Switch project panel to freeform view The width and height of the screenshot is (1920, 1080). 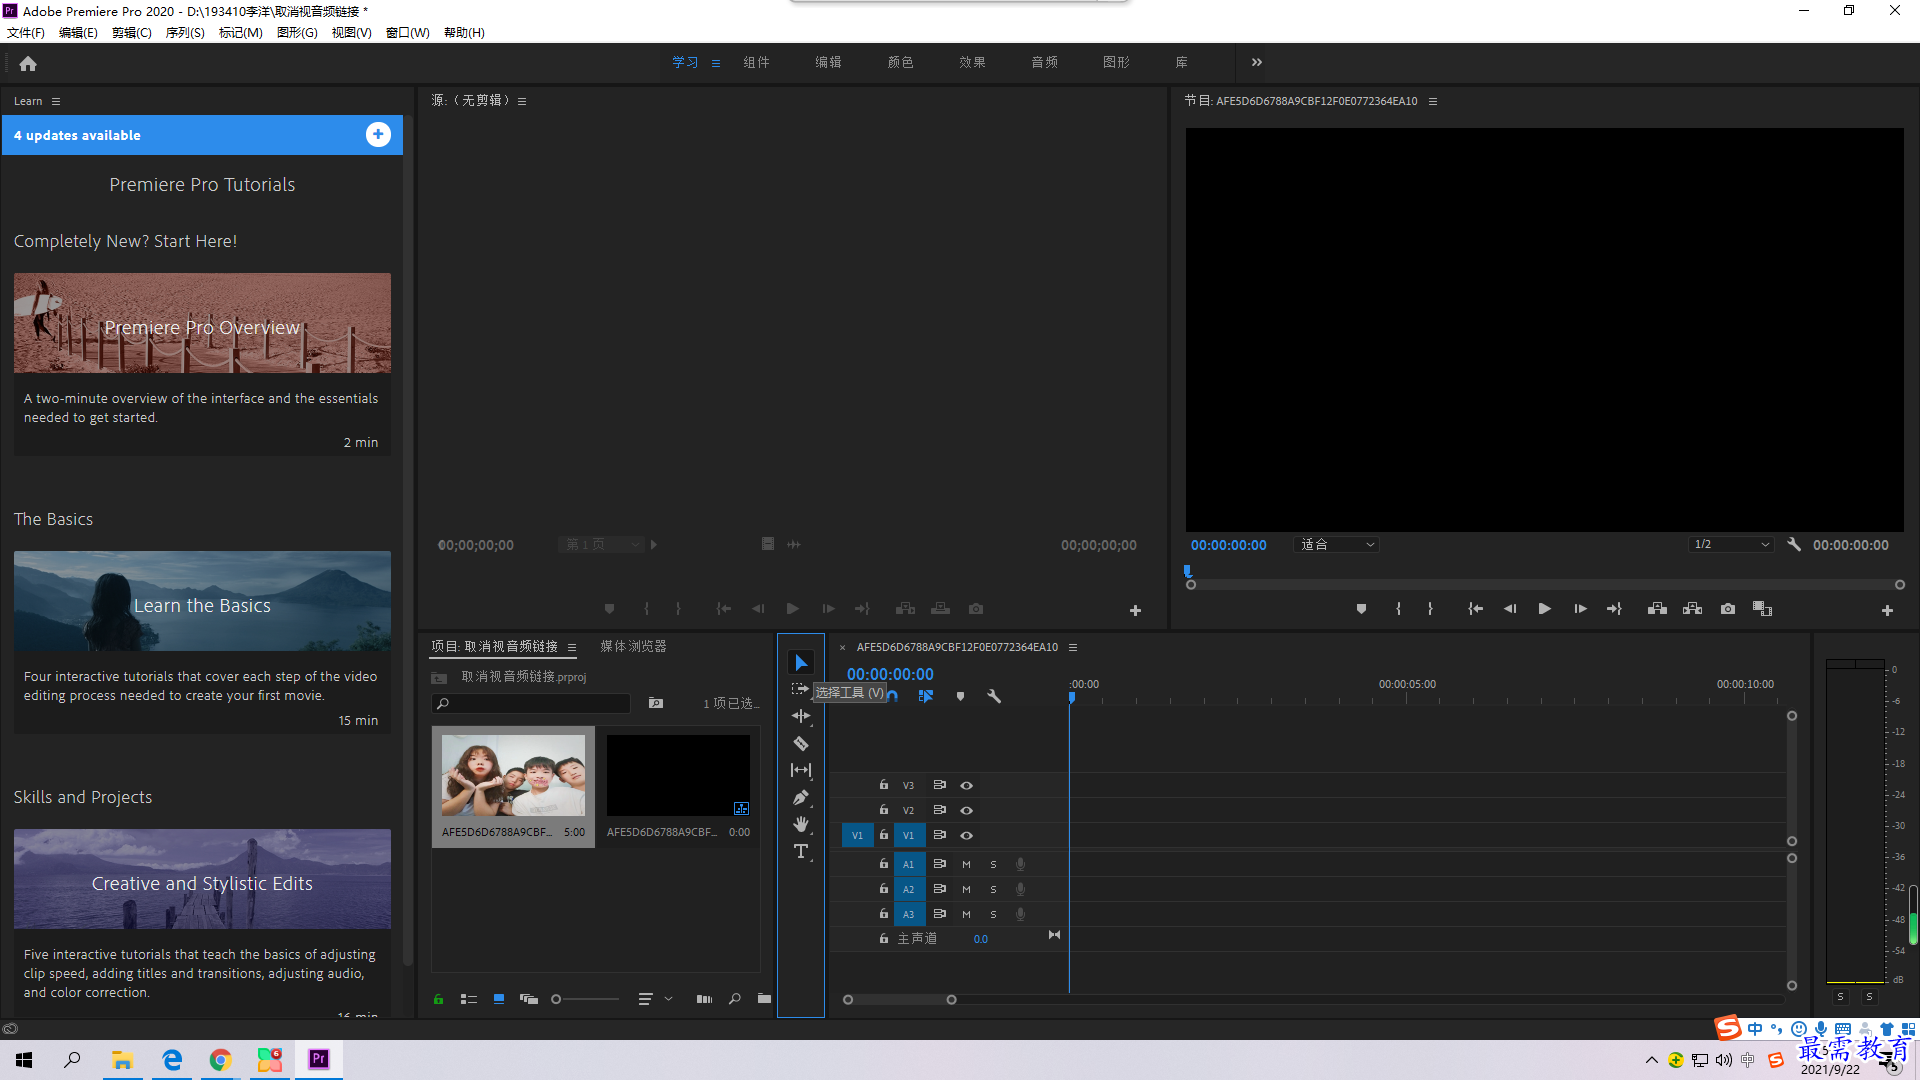point(529,999)
